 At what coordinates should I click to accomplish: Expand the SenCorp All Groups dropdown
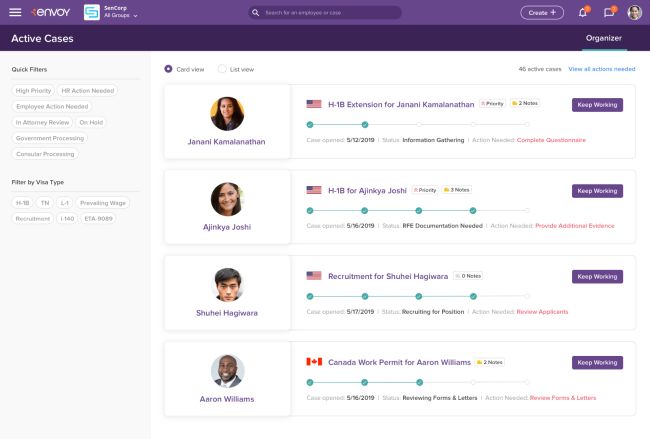(x=121, y=13)
